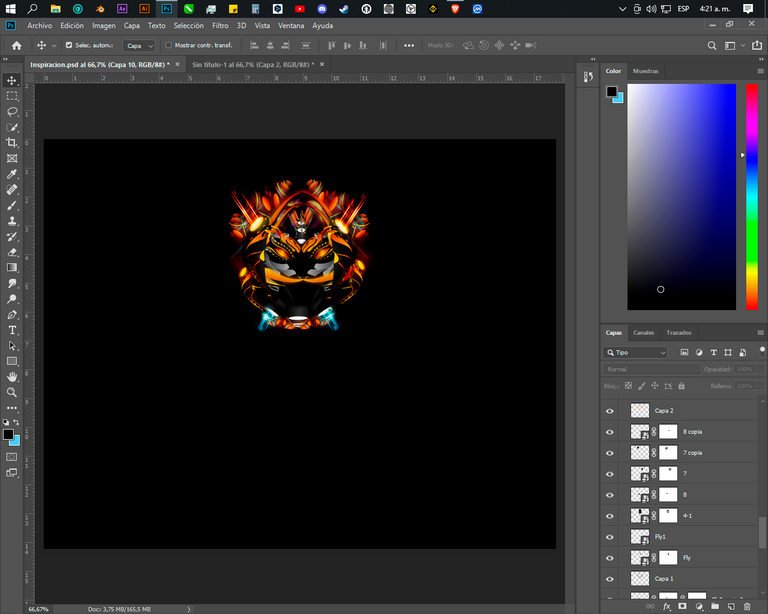The width and height of the screenshot is (768, 614).
Task: Select the Capa 2 layer thumbnail
Action: [640, 410]
